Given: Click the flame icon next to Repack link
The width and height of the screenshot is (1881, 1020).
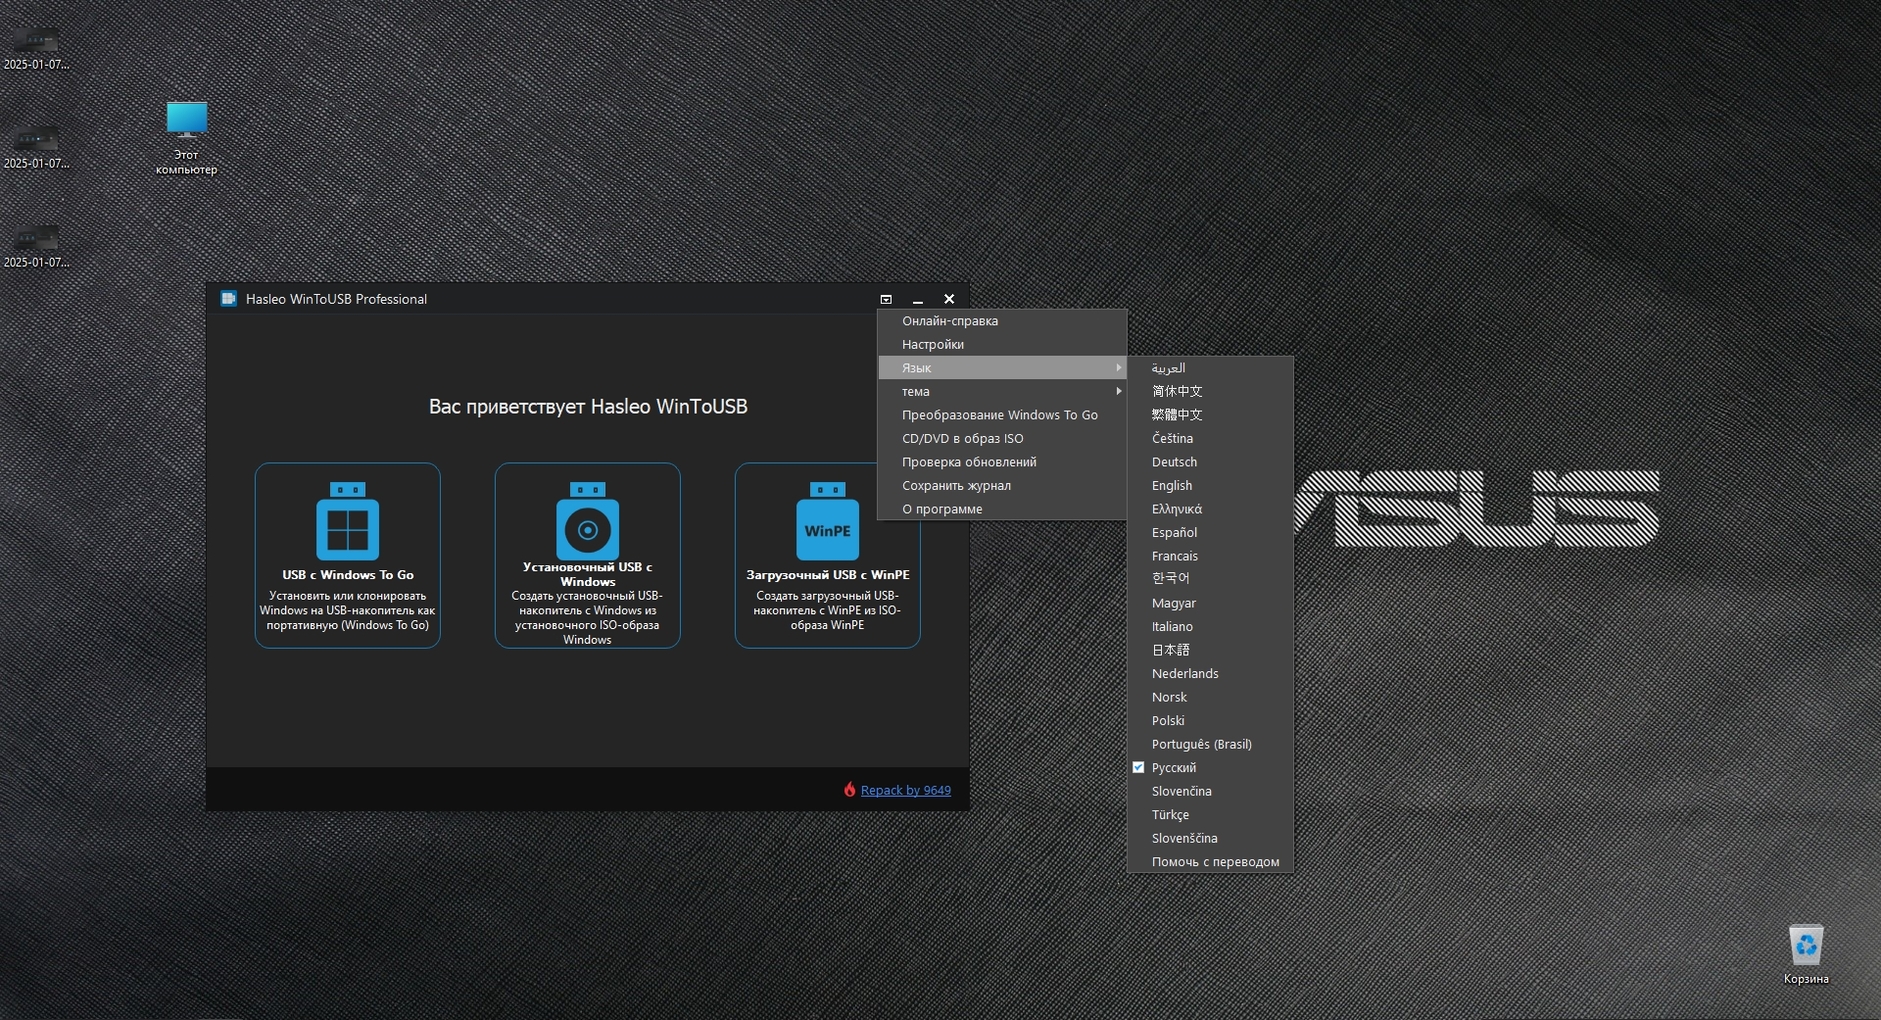Looking at the screenshot, I should point(849,789).
